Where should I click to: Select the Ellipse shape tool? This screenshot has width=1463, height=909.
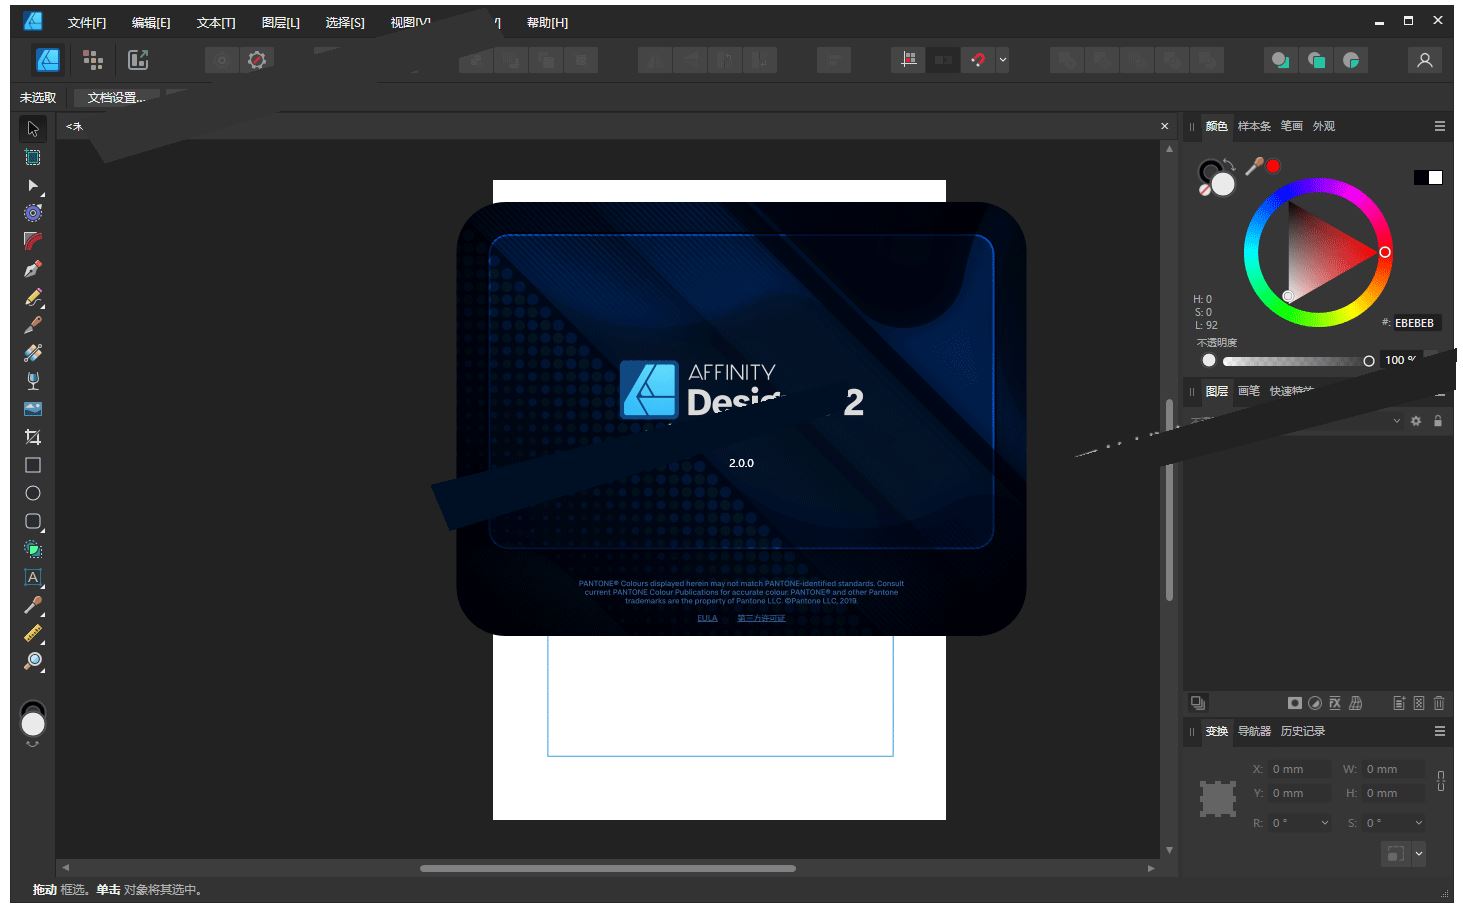33,493
